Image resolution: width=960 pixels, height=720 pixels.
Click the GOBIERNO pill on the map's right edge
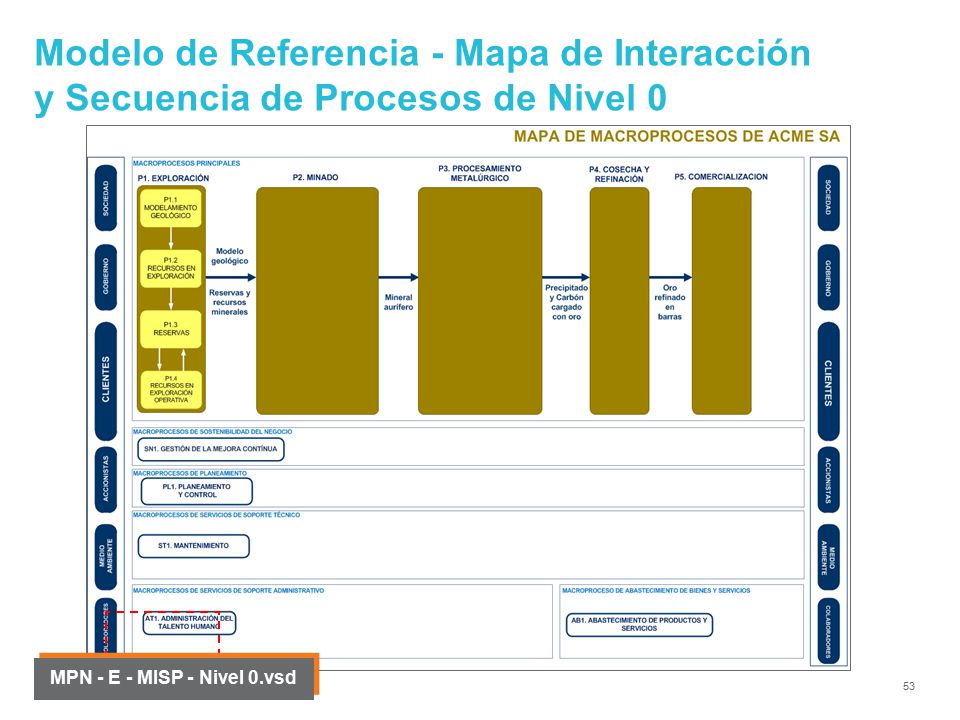[x=828, y=277]
